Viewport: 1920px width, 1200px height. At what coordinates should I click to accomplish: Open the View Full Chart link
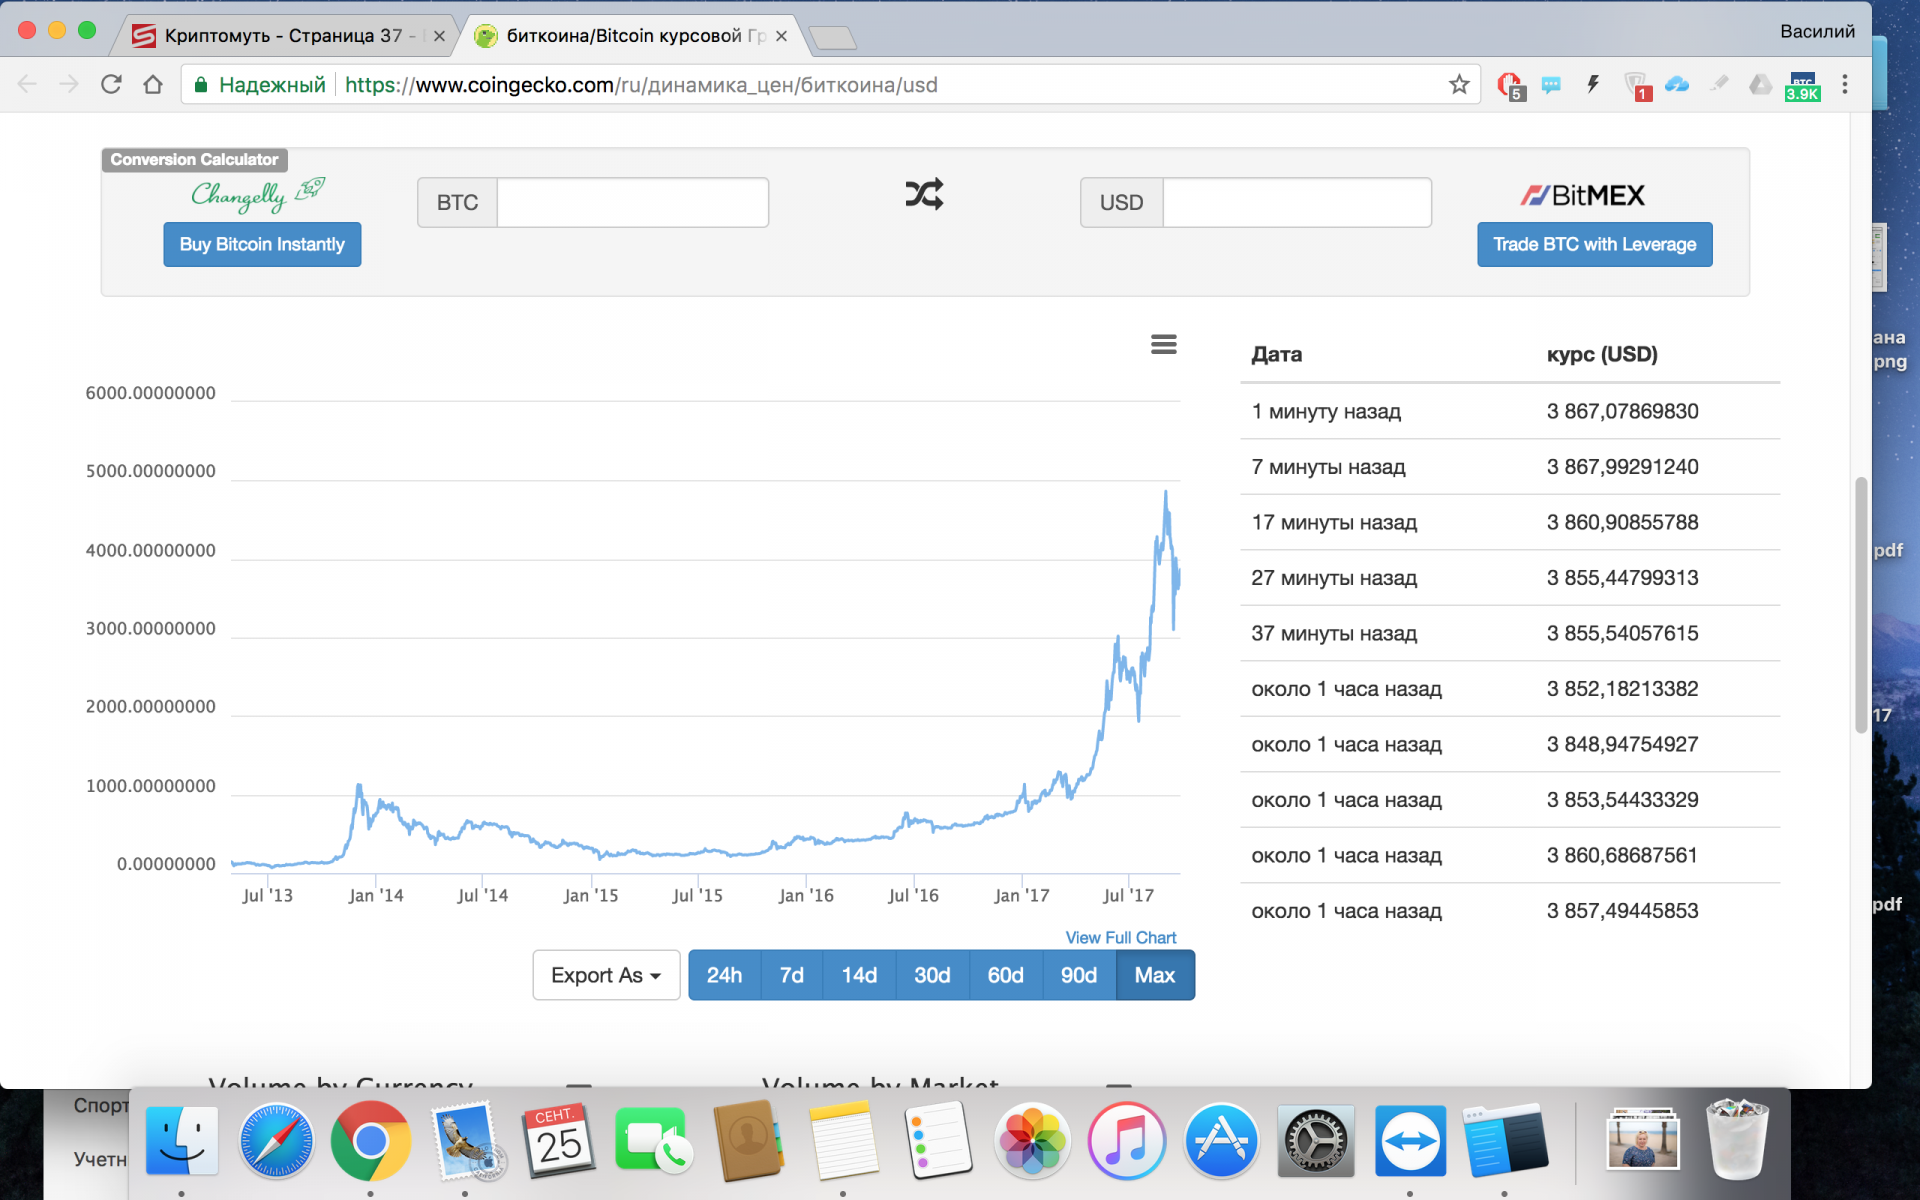[1120, 937]
